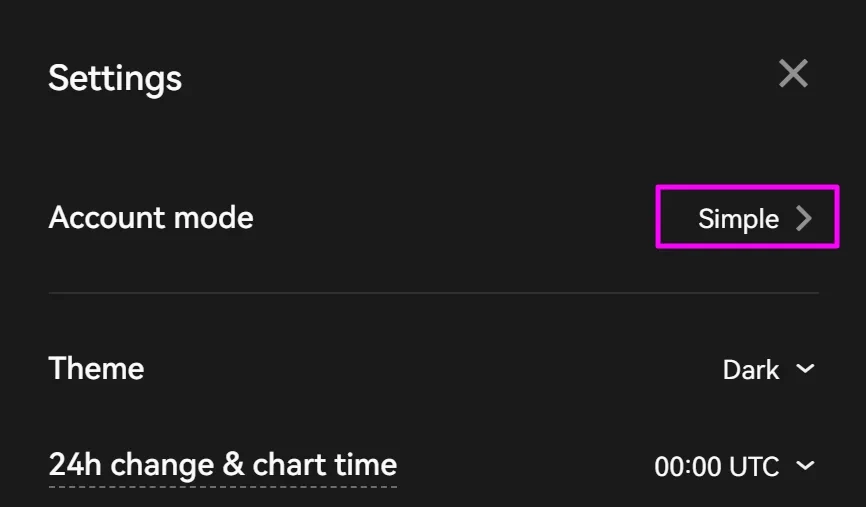Viewport: 866px width, 507px height.
Task: Click the Settings heading
Action: [115, 78]
